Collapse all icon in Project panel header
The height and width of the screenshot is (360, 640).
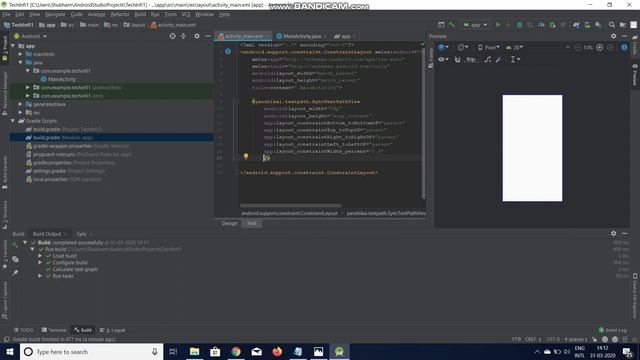click(x=183, y=36)
